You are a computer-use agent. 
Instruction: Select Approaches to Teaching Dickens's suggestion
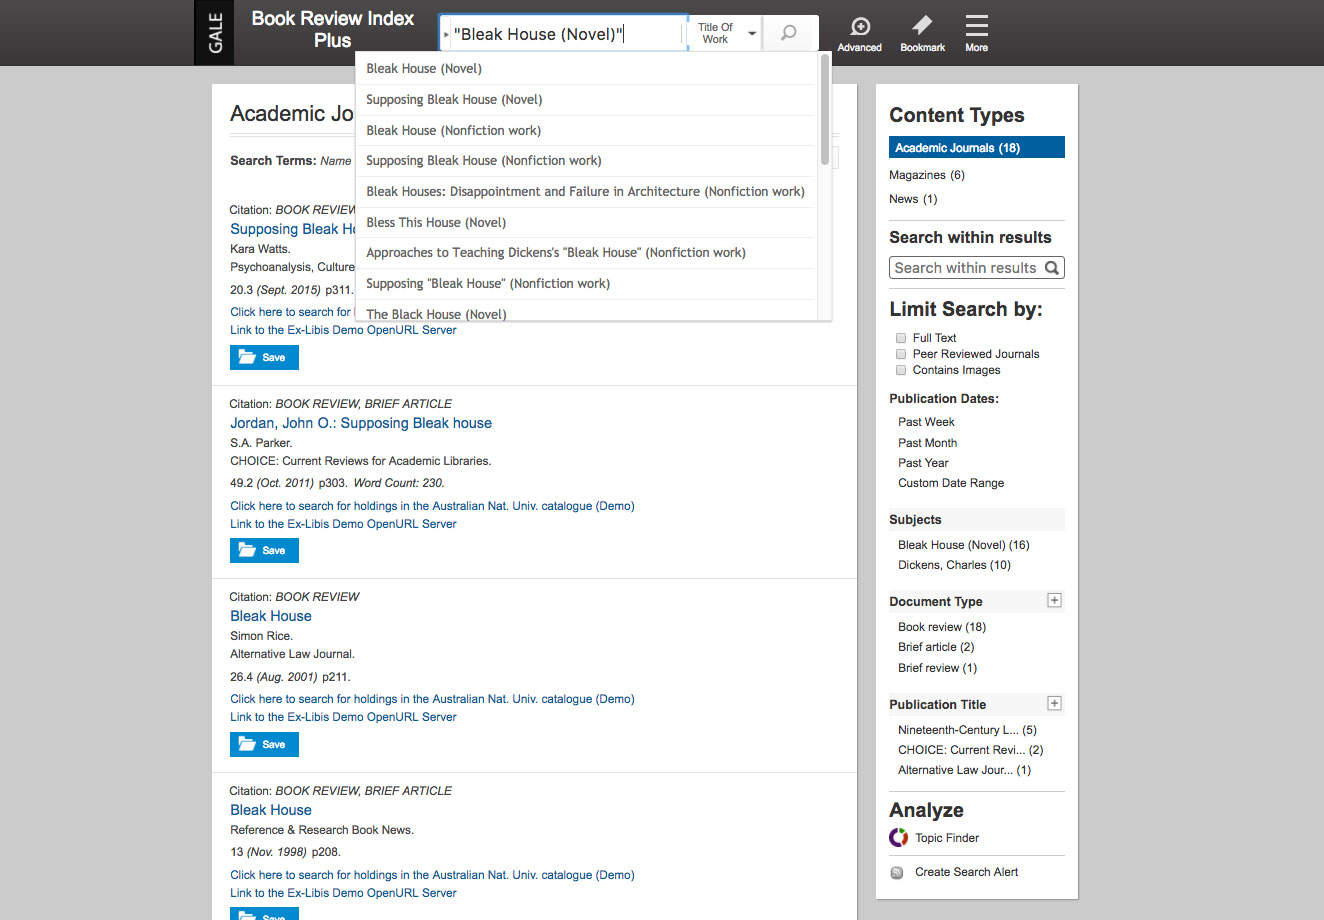tap(586, 253)
